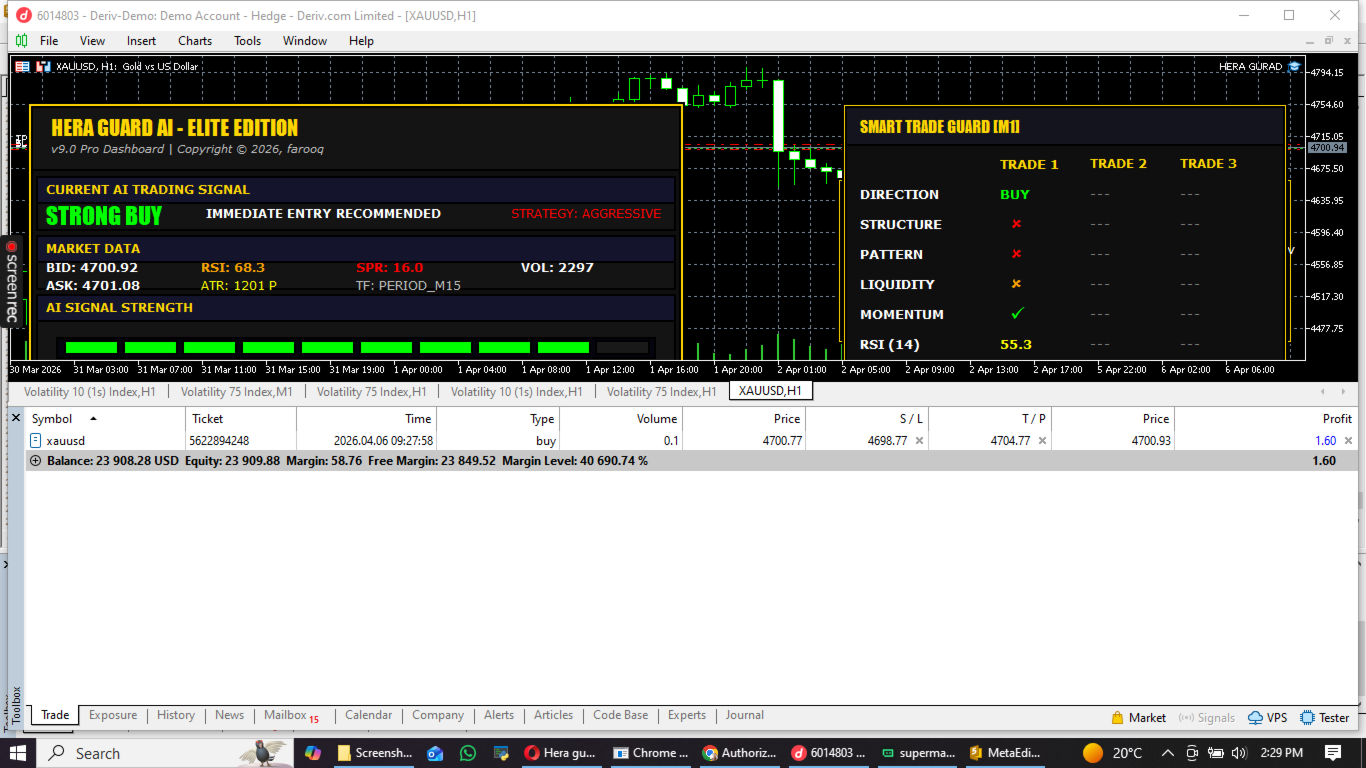Click the ScreenRec recorder side tab
The image size is (1366, 768).
(11, 281)
